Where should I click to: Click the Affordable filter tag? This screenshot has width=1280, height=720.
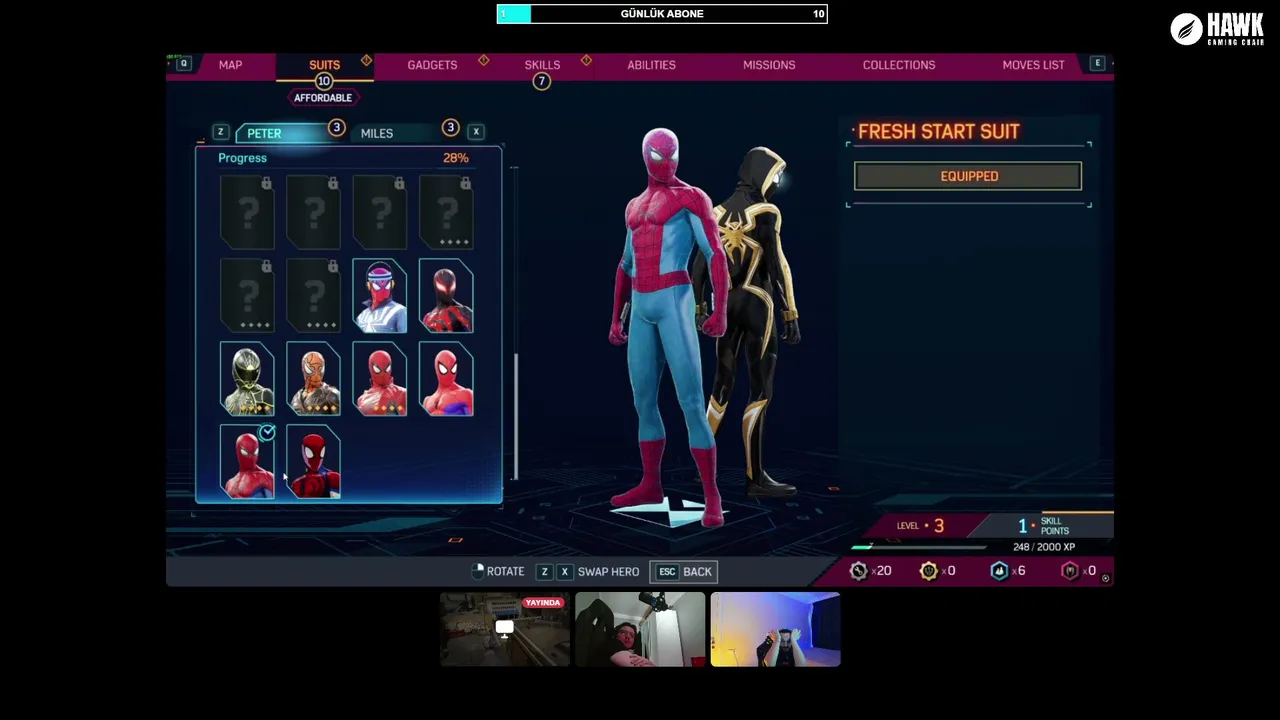[323, 98]
